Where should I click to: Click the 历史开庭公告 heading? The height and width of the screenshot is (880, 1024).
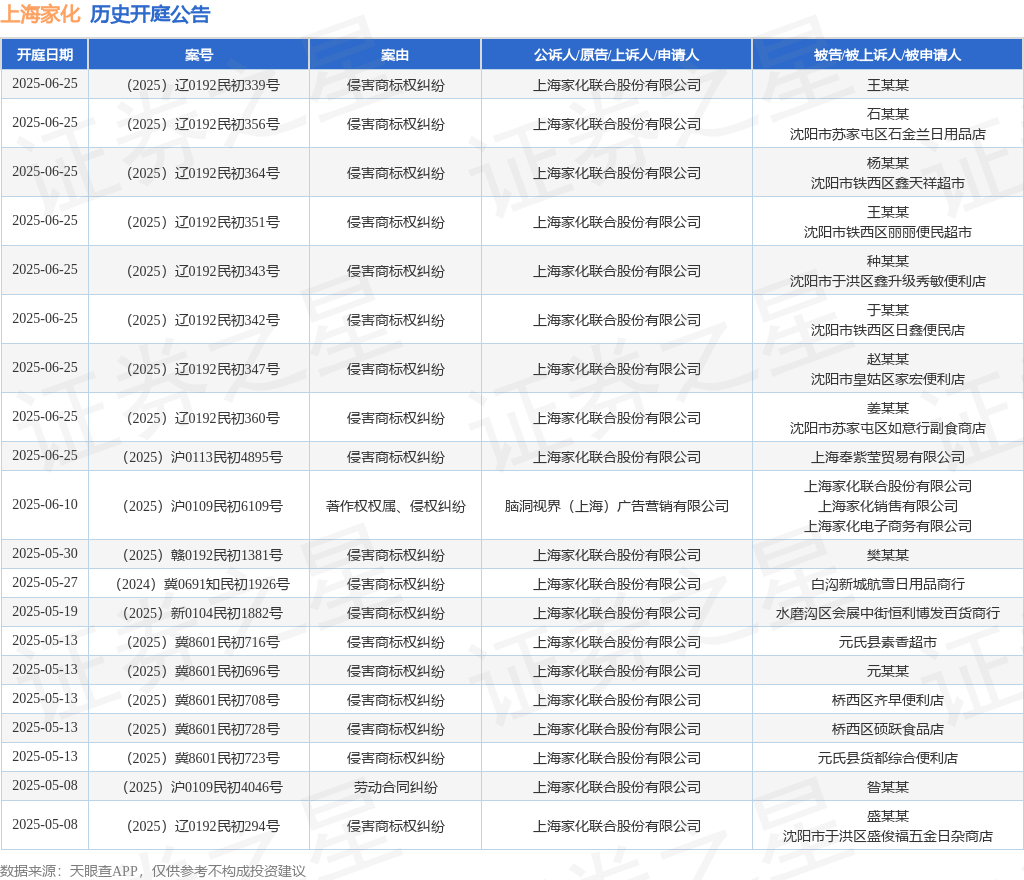click(x=150, y=14)
